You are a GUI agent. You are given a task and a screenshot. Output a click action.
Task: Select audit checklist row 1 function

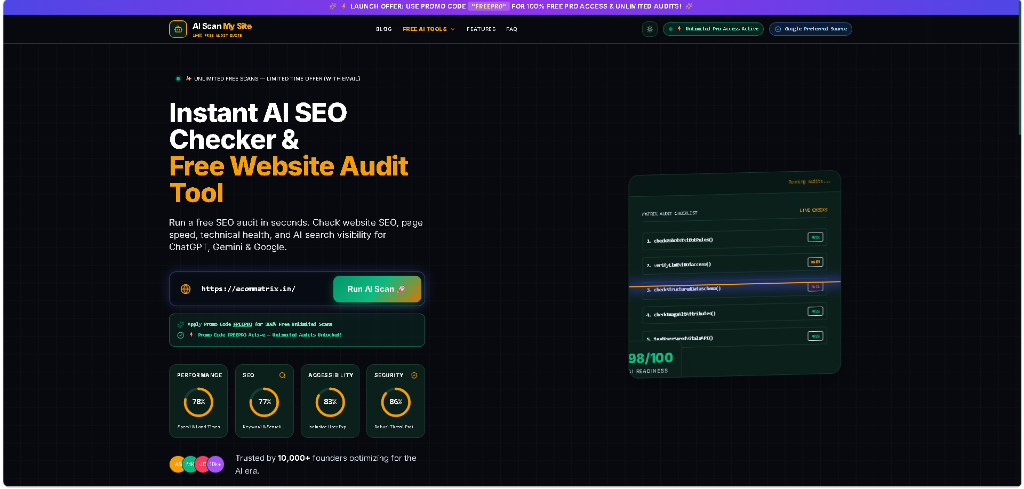[680, 240]
